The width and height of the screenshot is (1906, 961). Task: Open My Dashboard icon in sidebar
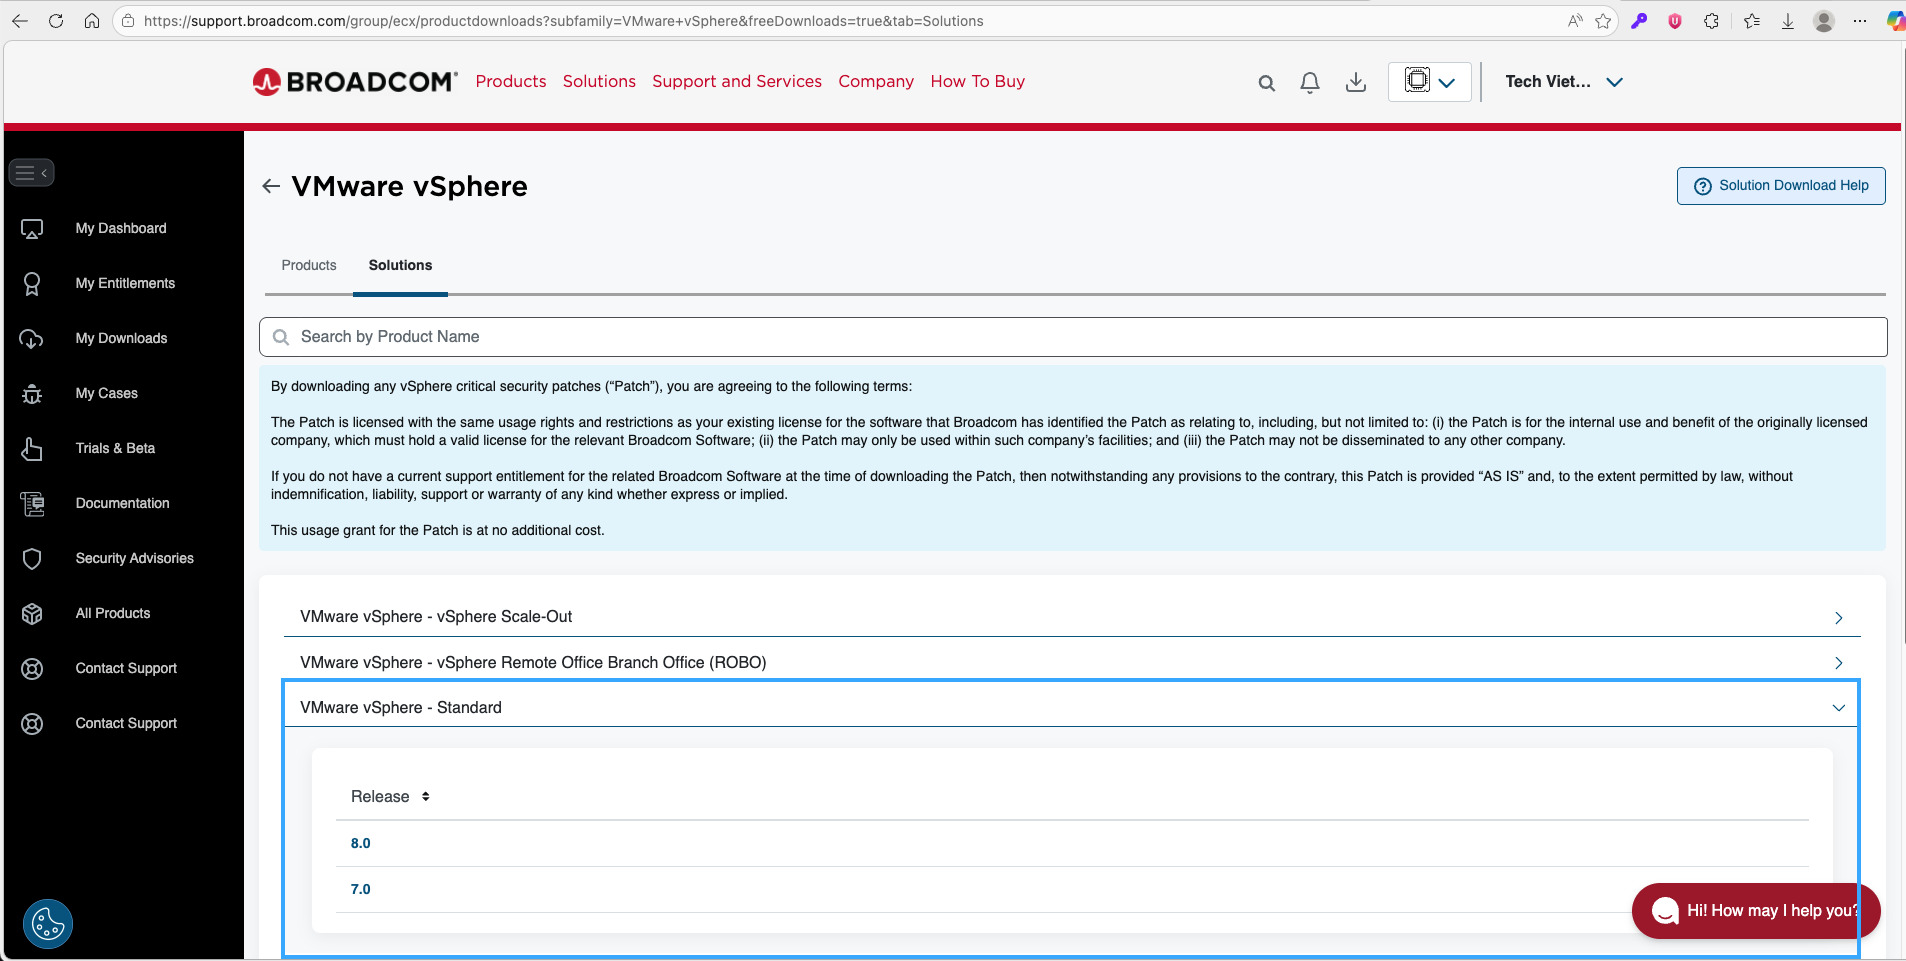click(32, 229)
